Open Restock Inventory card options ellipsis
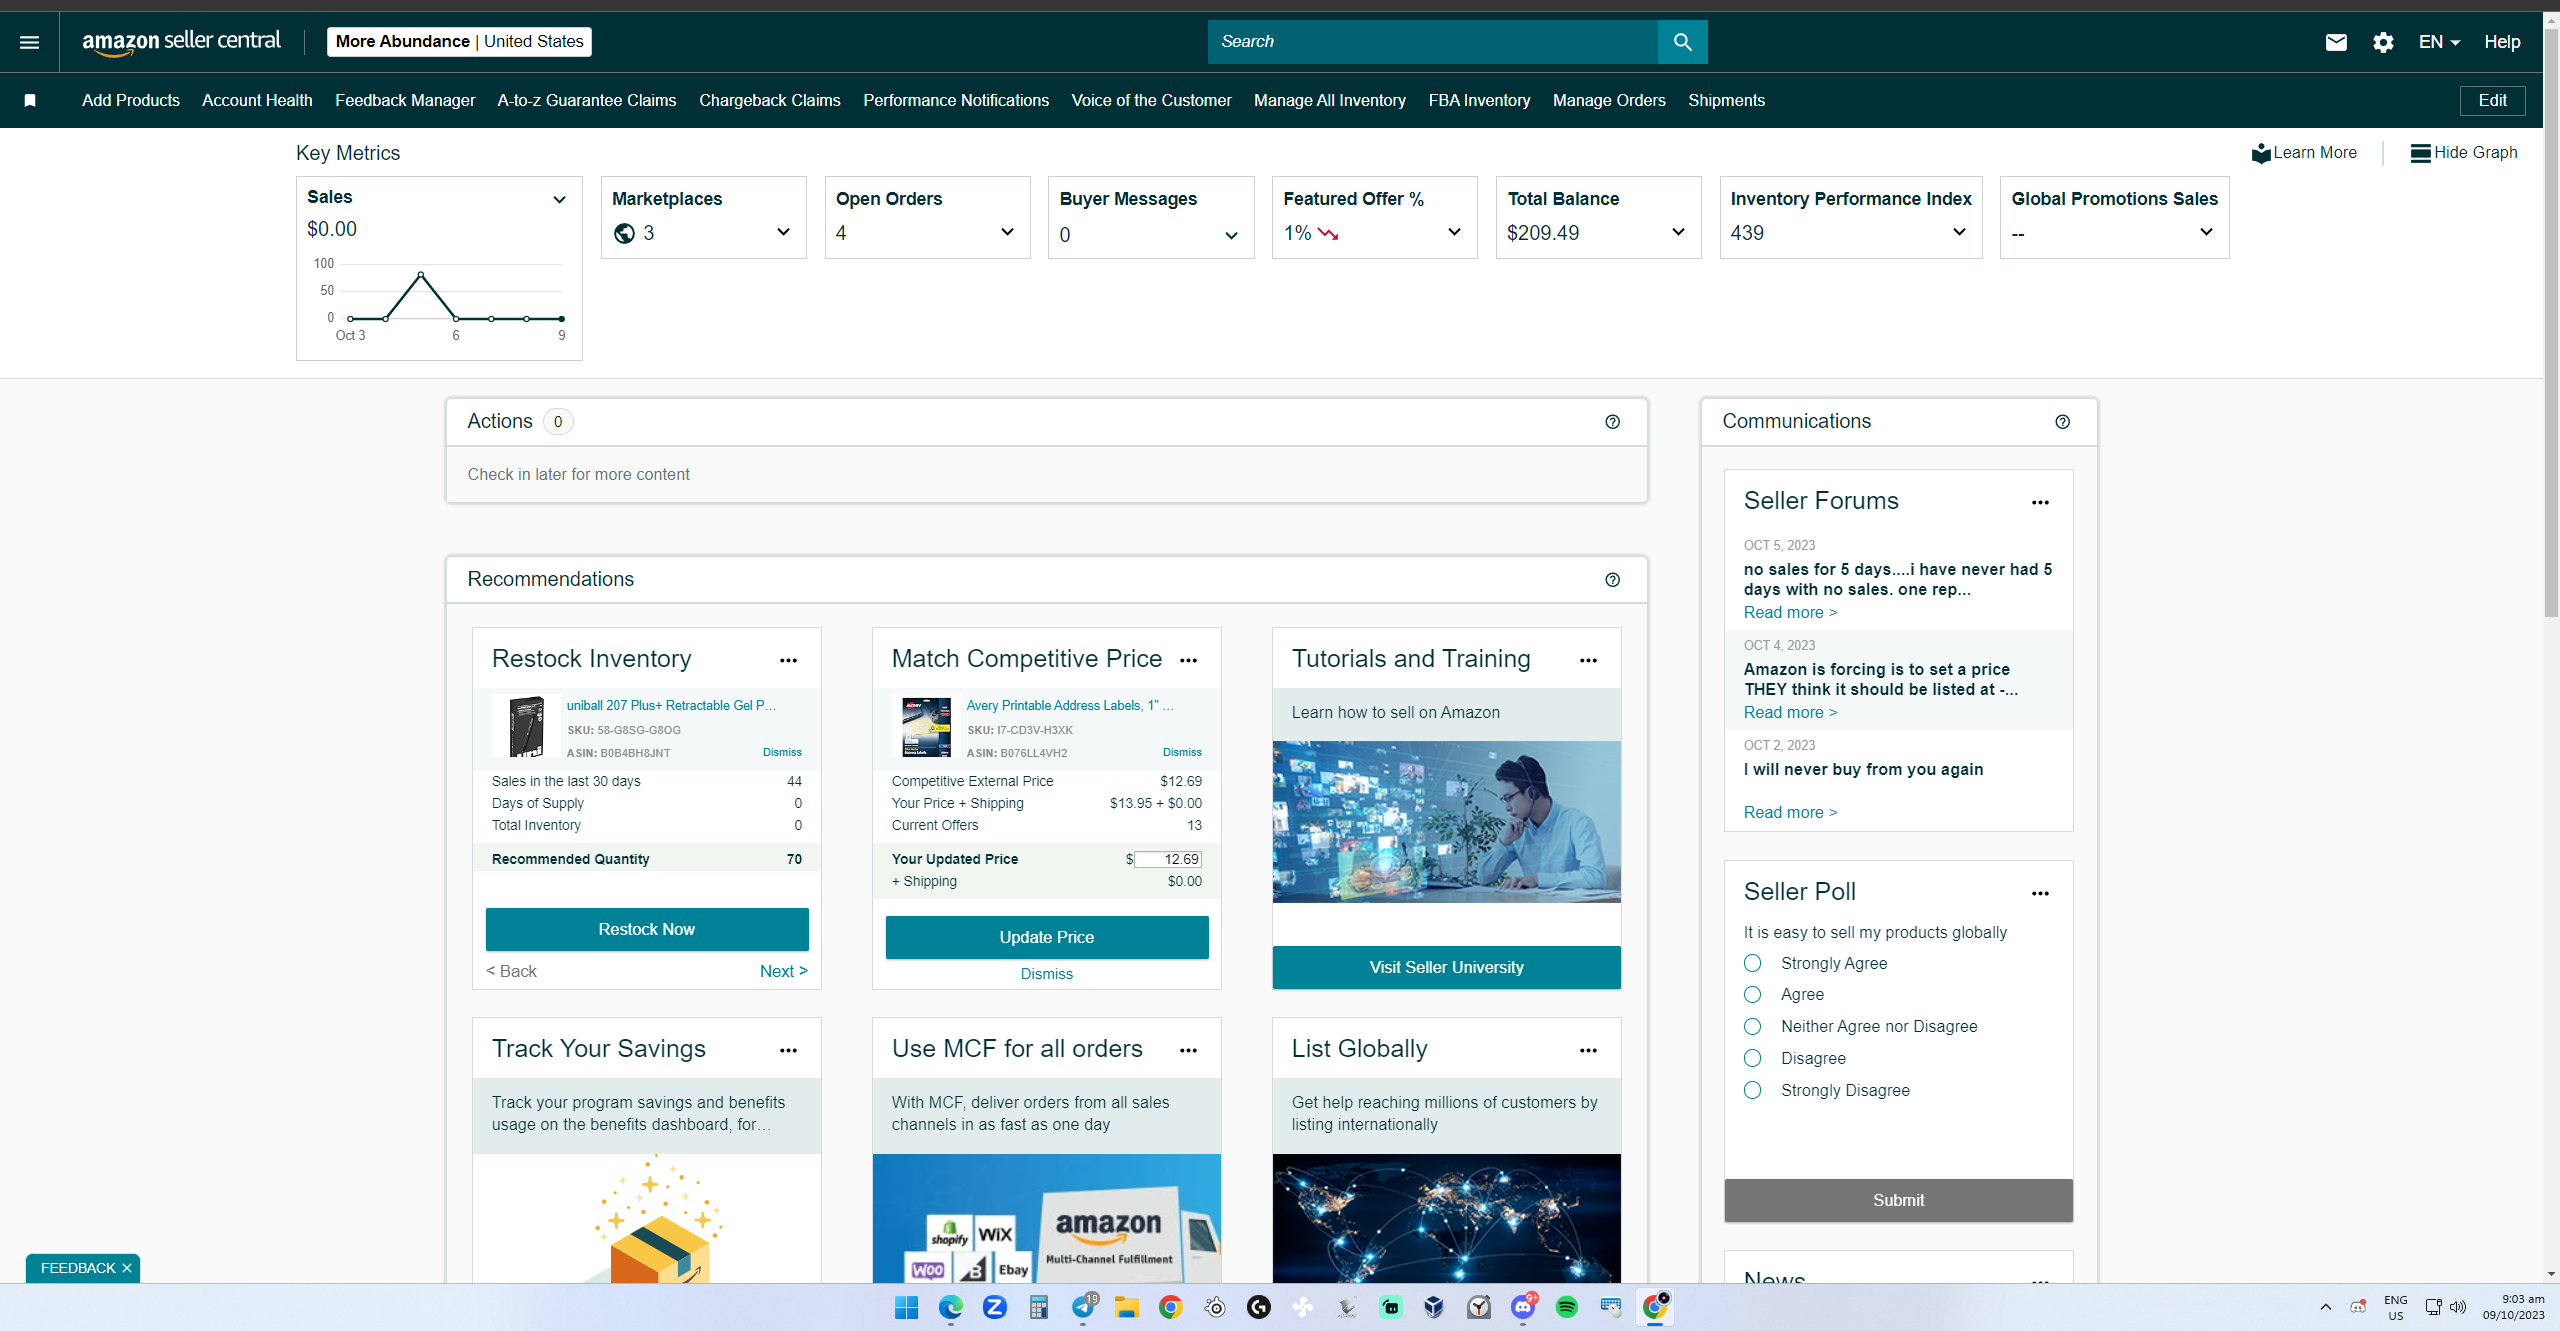 pyautogui.click(x=788, y=660)
